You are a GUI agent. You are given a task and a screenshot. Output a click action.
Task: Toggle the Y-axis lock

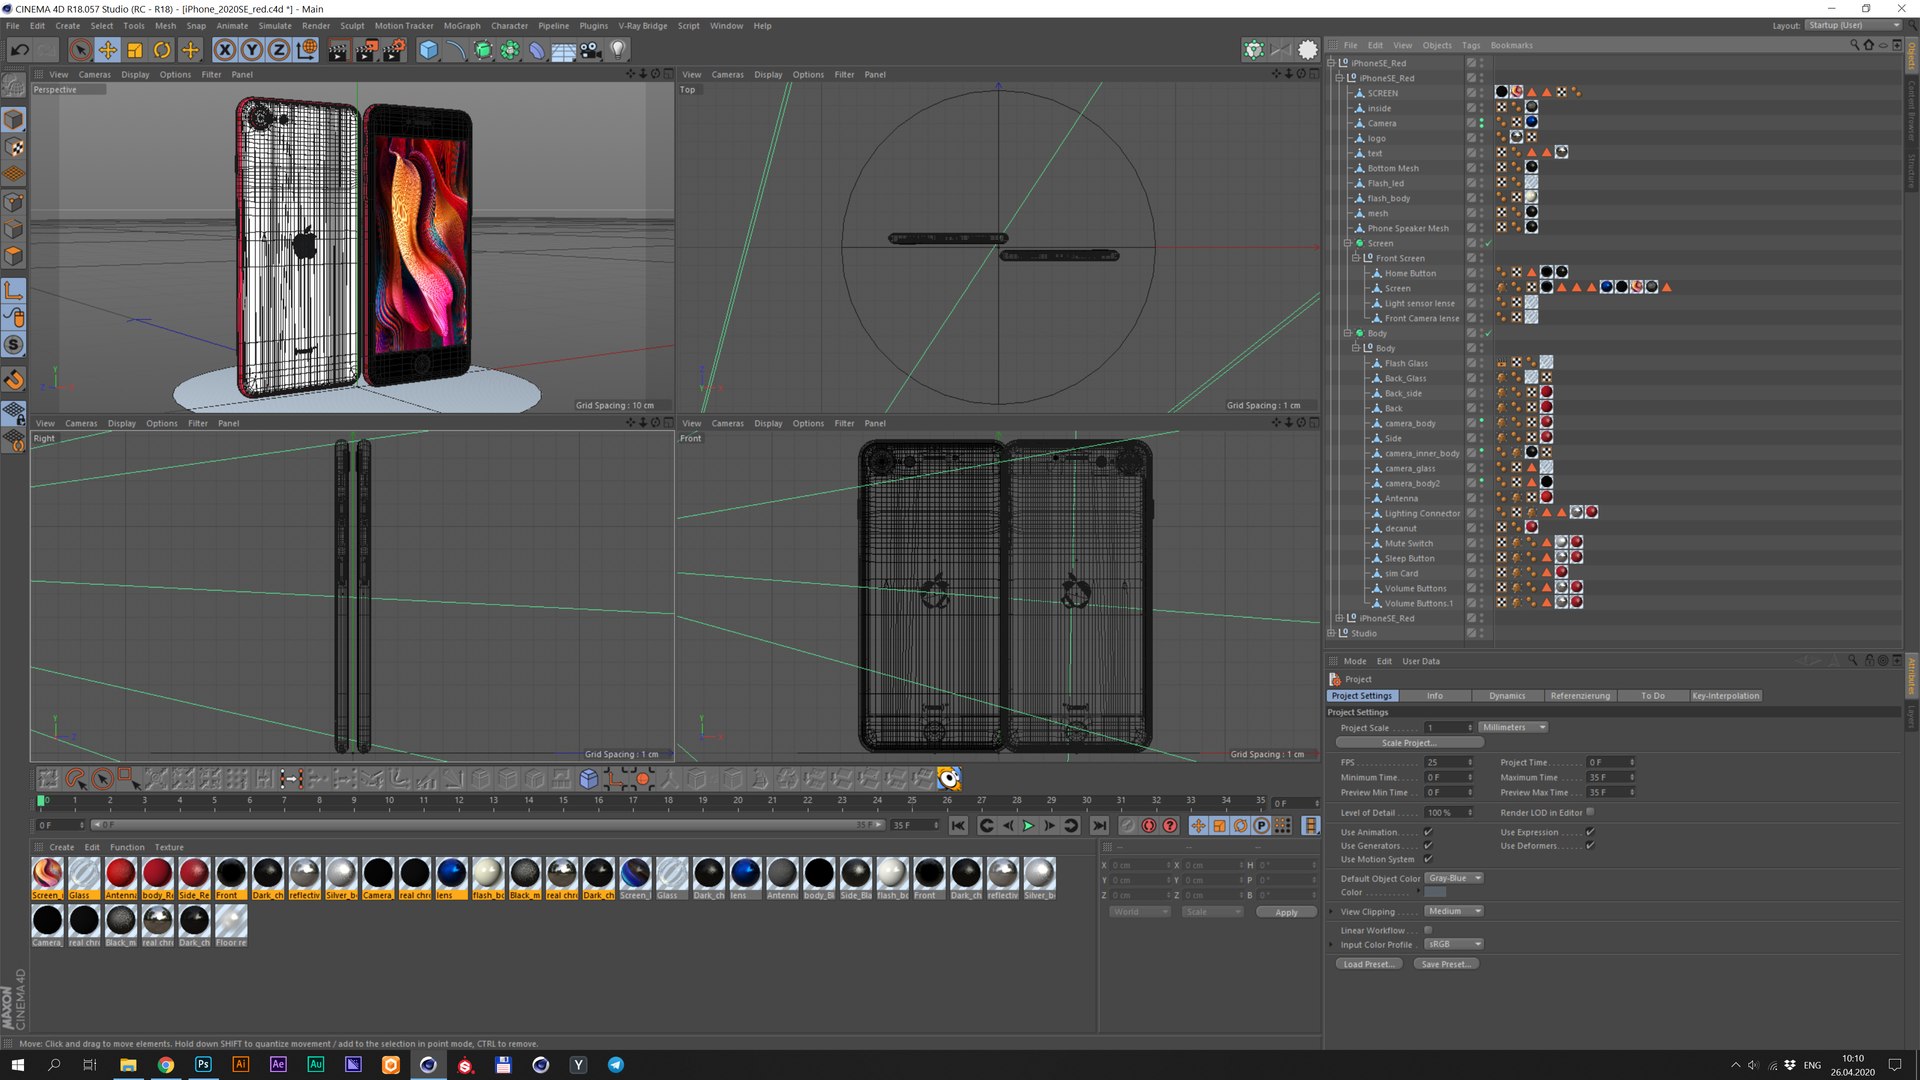[x=252, y=49]
